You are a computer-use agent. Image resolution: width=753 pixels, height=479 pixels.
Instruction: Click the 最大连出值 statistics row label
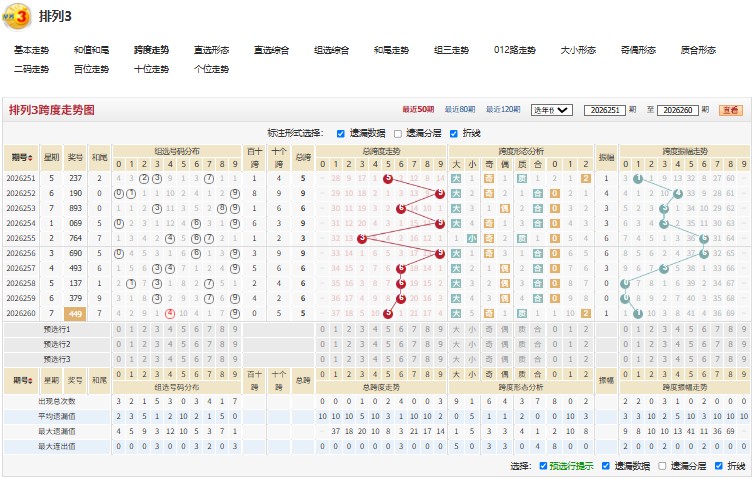pyautogui.click(x=57, y=446)
